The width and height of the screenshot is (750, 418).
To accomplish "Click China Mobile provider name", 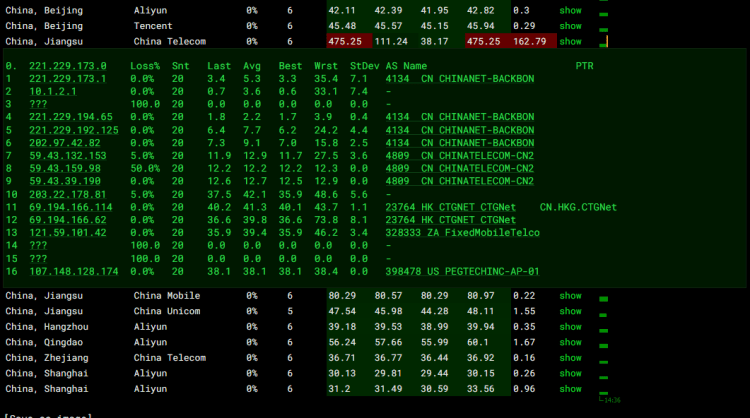I will (167, 296).
